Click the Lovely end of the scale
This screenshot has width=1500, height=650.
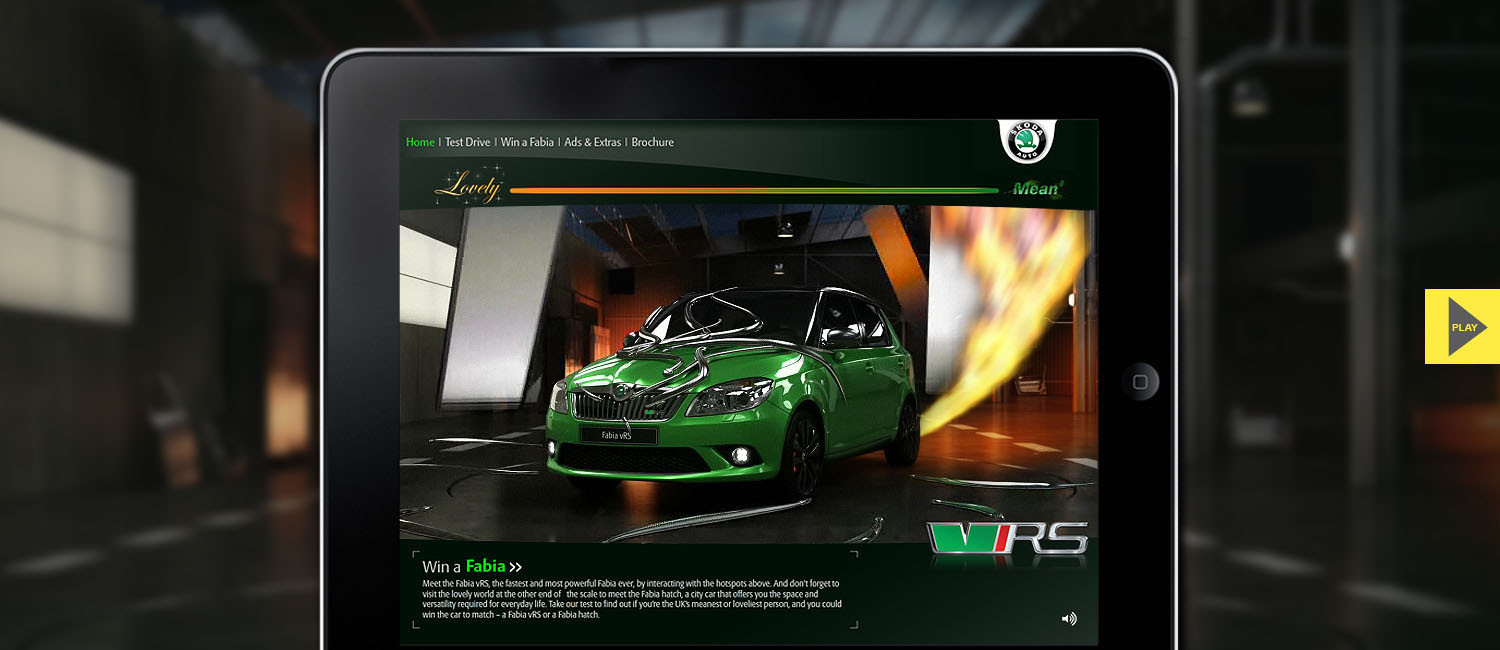(x=470, y=185)
